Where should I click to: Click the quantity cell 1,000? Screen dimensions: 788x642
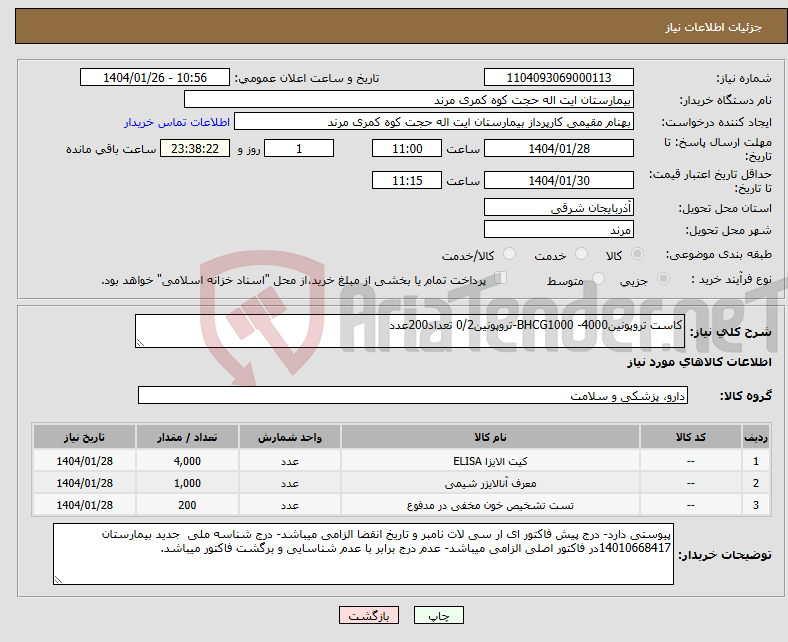[x=187, y=483]
